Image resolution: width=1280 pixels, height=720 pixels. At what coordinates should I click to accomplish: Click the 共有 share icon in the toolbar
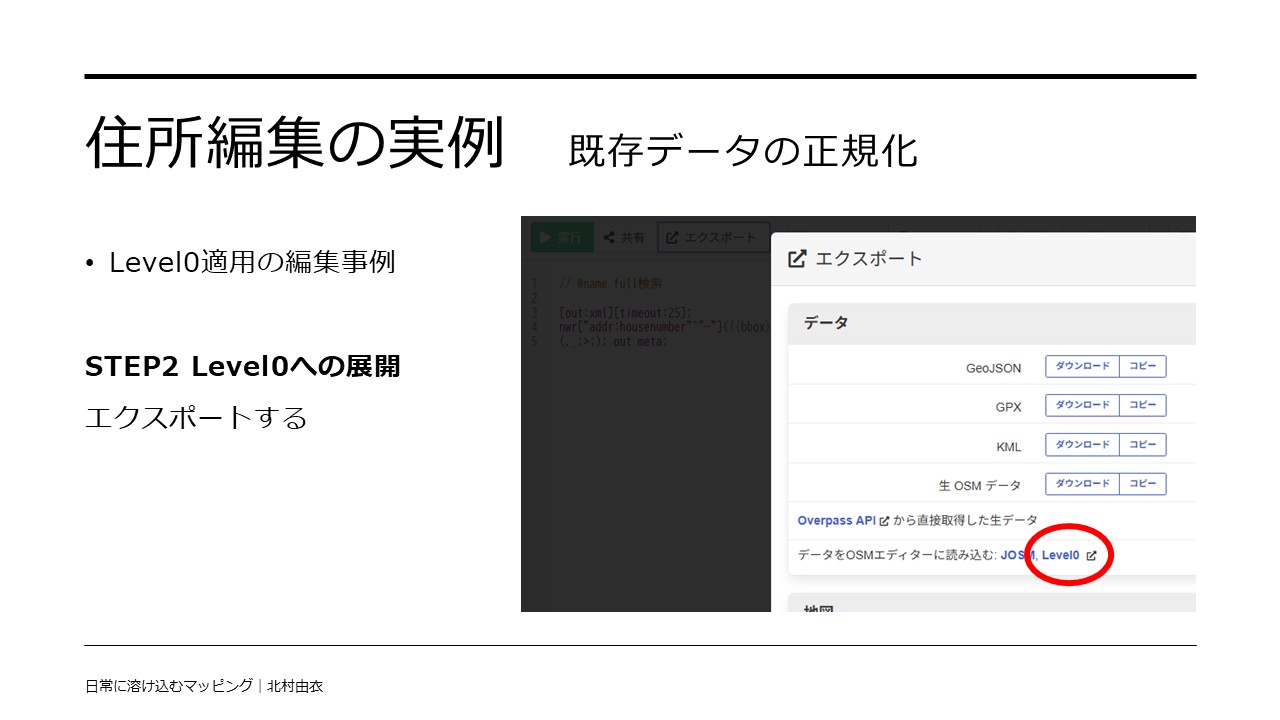609,236
